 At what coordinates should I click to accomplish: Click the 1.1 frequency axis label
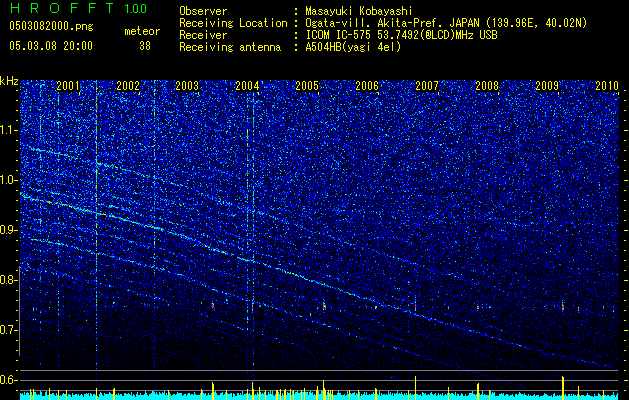coord(8,130)
